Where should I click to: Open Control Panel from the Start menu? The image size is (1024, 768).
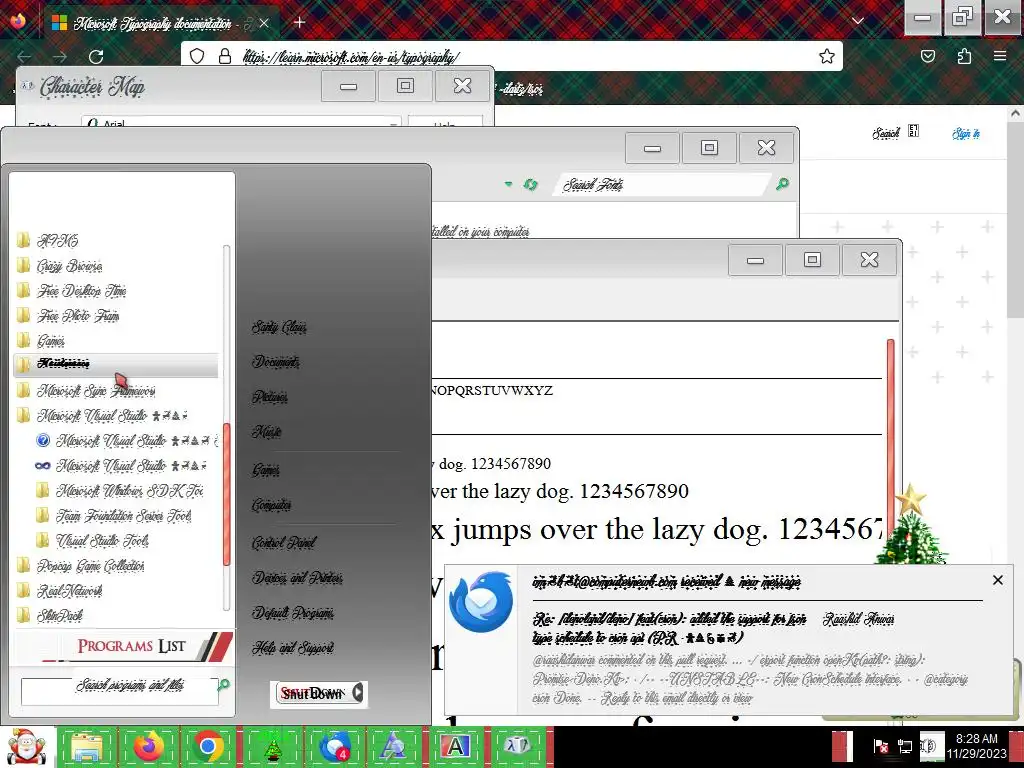(283, 543)
